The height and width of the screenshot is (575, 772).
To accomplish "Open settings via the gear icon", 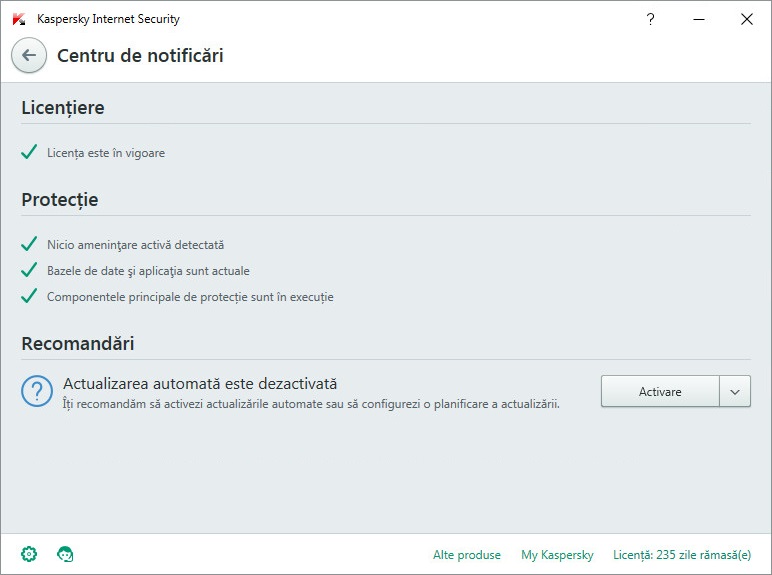I will point(29,553).
